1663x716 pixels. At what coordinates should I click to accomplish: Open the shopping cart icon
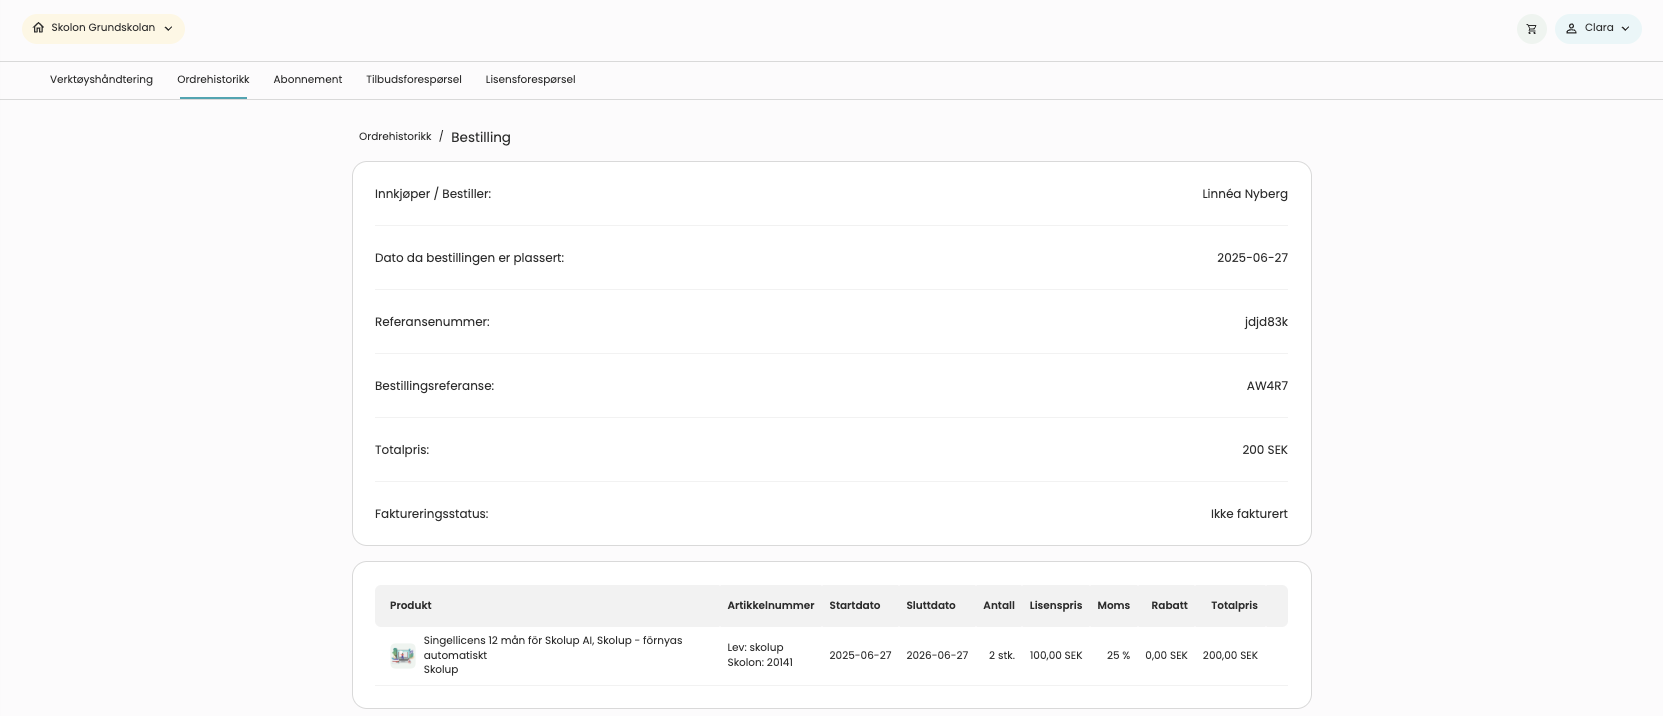1531,29
